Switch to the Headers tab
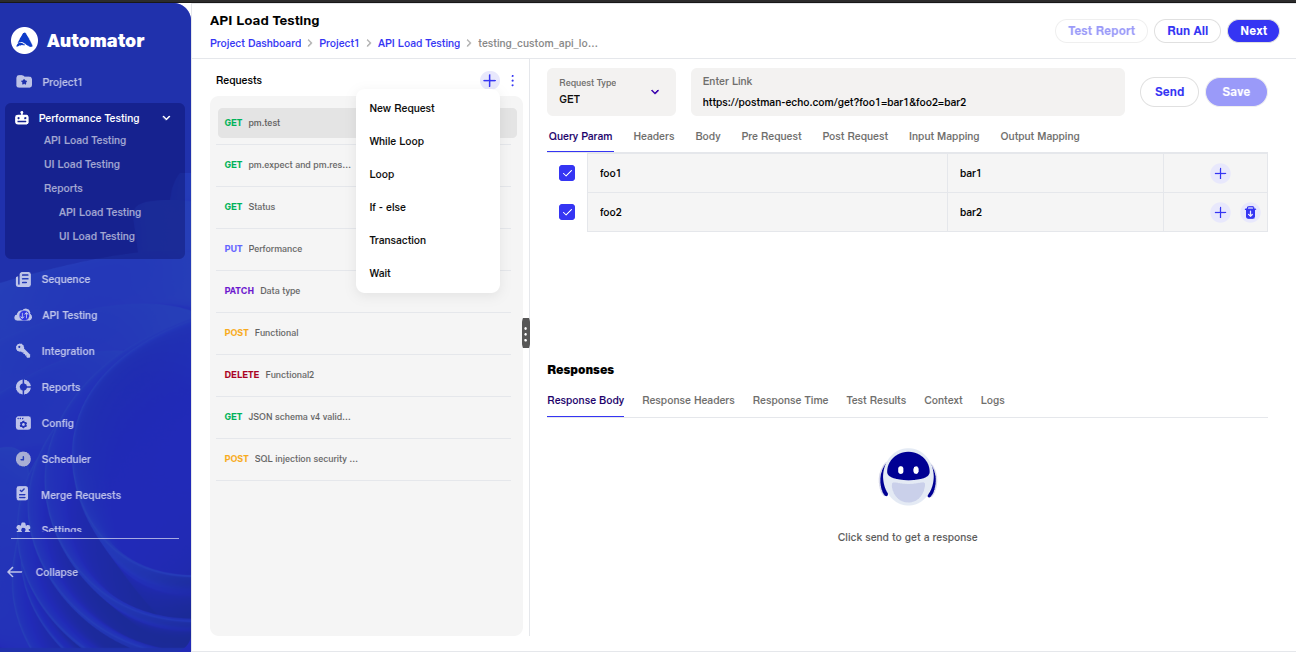Image resolution: width=1296 pixels, height=652 pixels. [x=654, y=136]
